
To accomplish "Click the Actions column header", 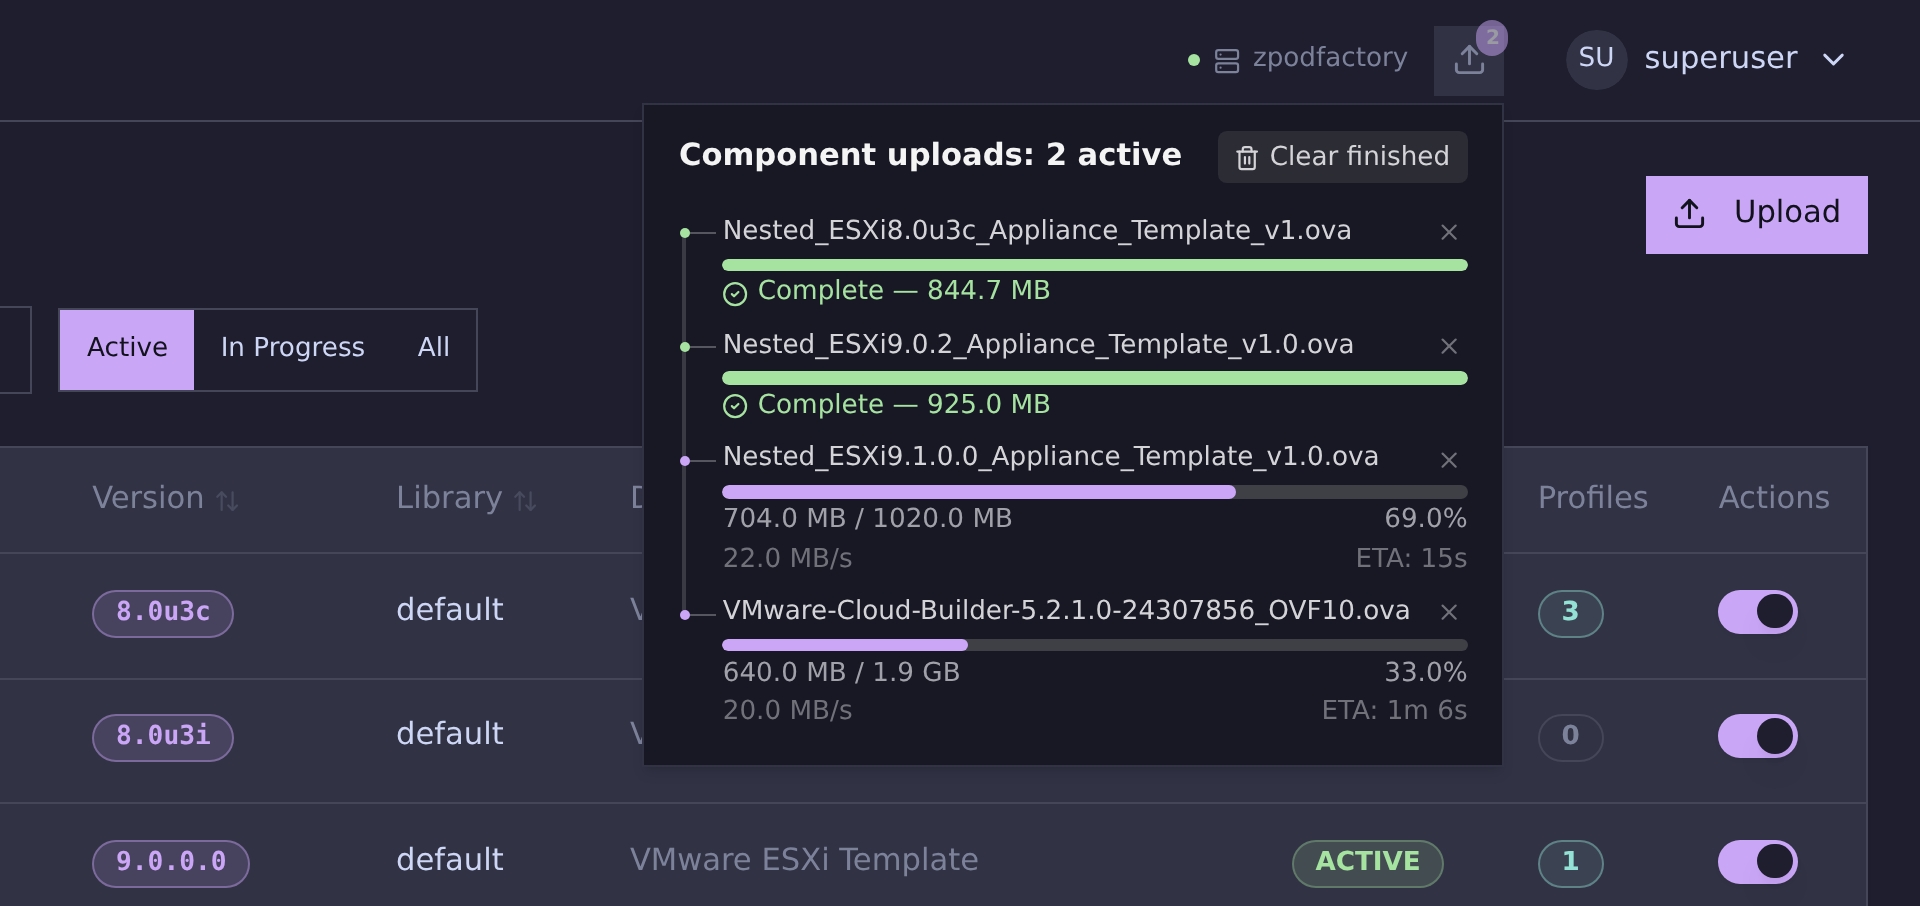I will tap(1774, 498).
